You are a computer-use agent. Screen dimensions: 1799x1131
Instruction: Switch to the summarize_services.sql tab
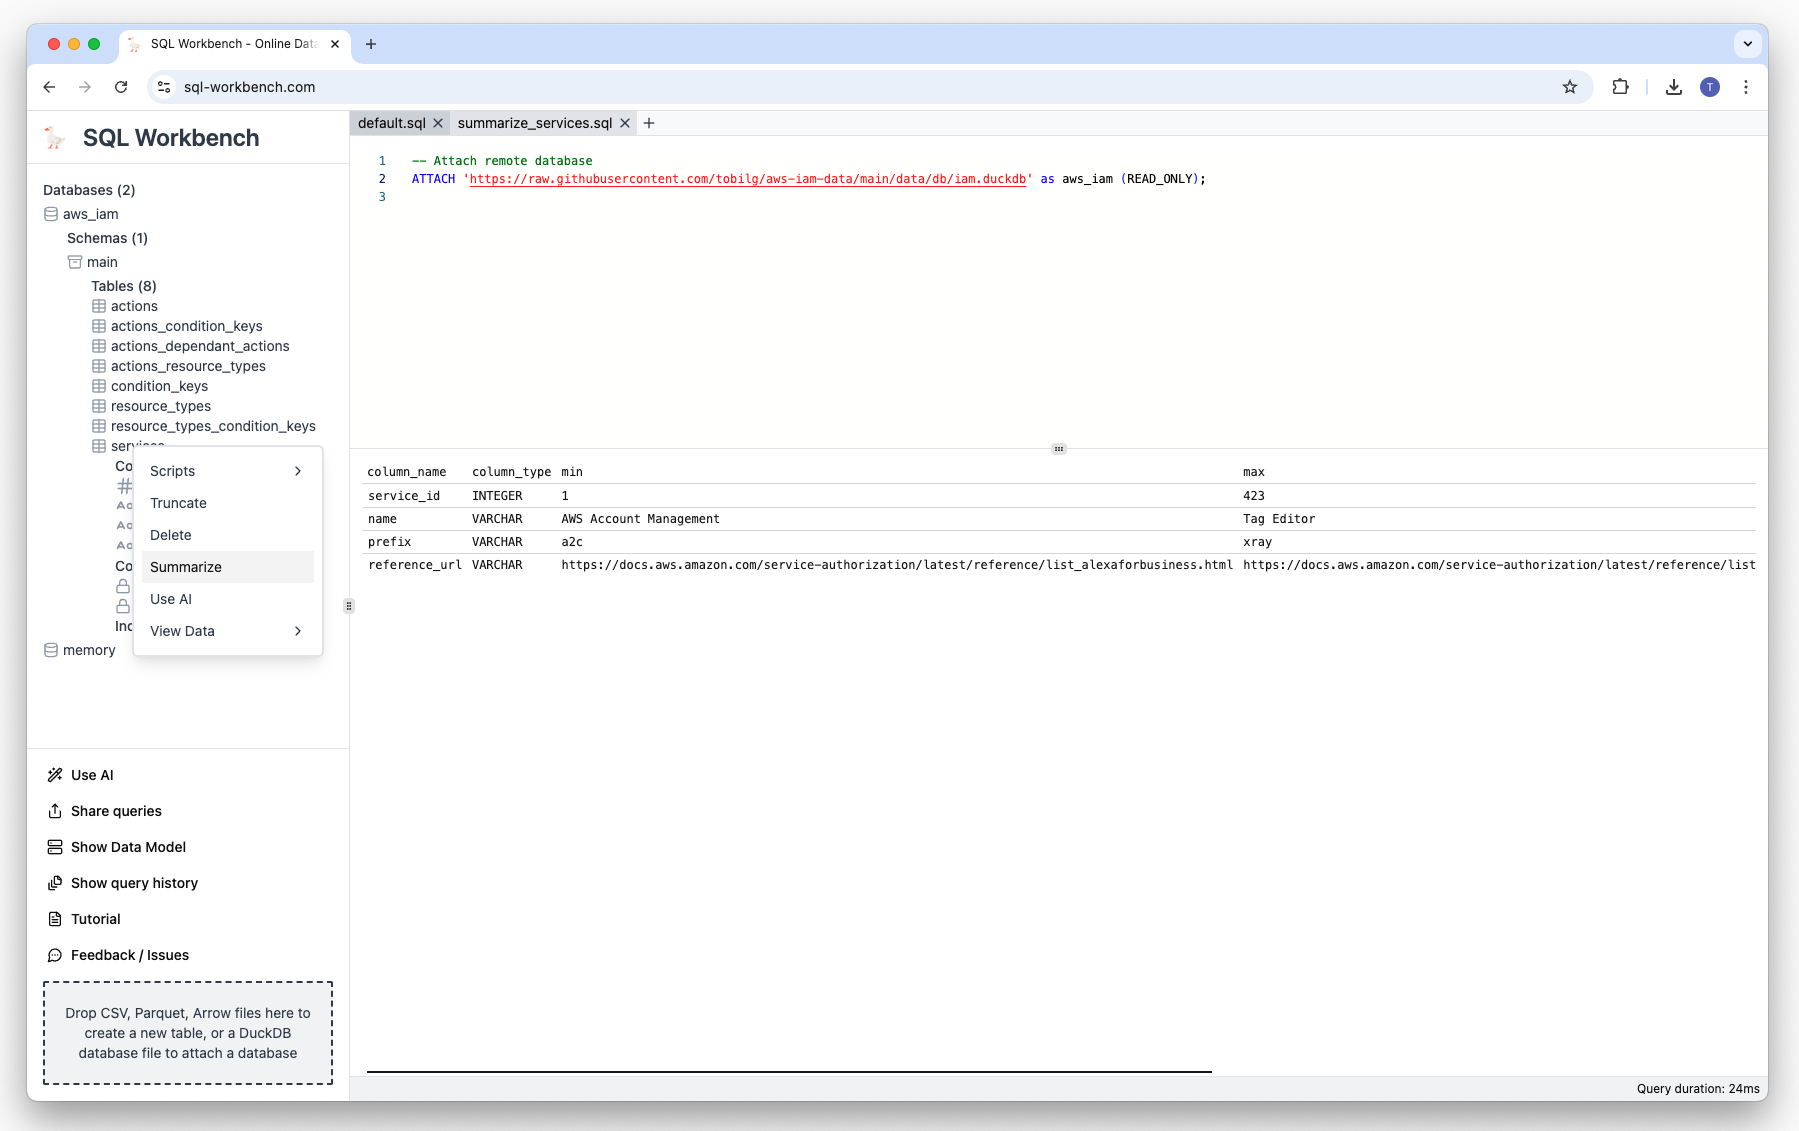(535, 122)
